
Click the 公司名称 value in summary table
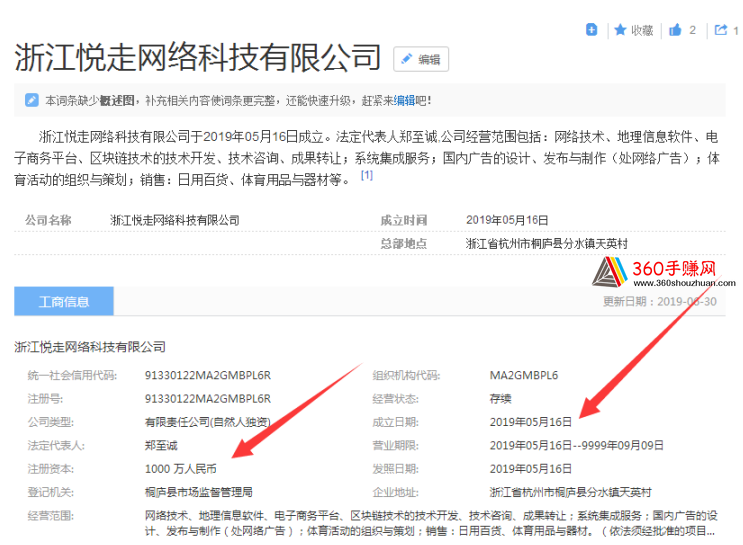tap(175, 220)
